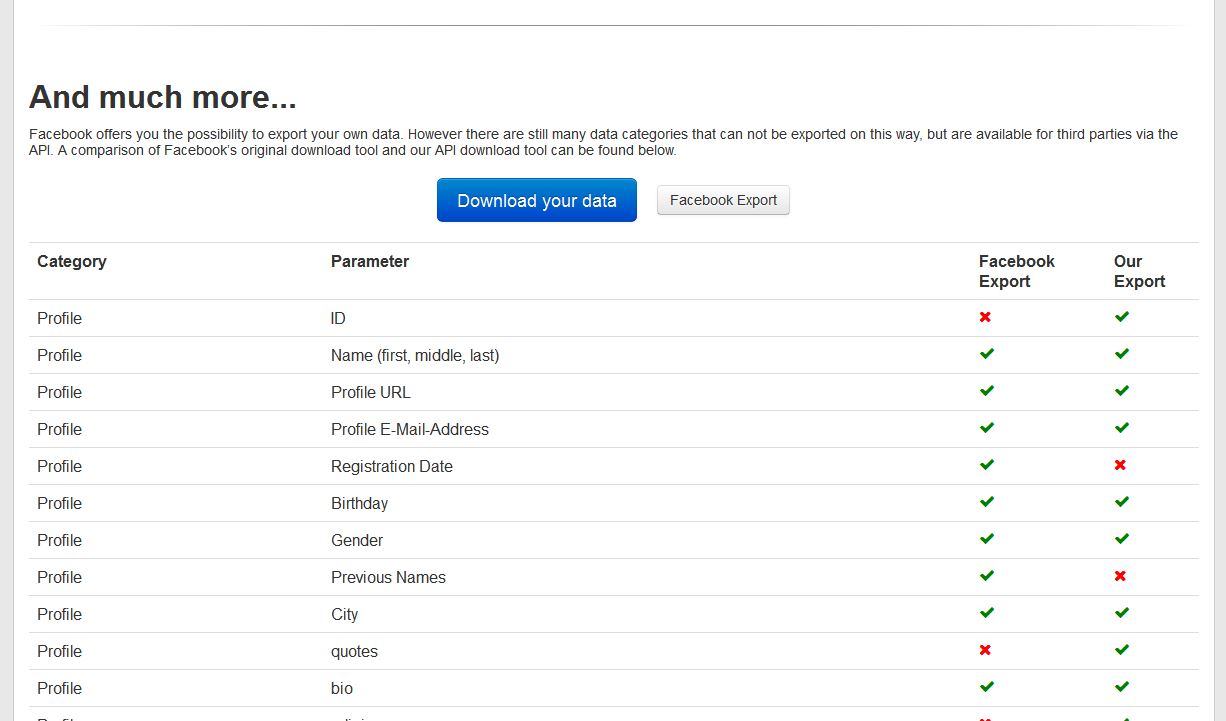Click Our Export checkmark for quotes
This screenshot has width=1226, height=721.
pyautogui.click(x=1122, y=650)
